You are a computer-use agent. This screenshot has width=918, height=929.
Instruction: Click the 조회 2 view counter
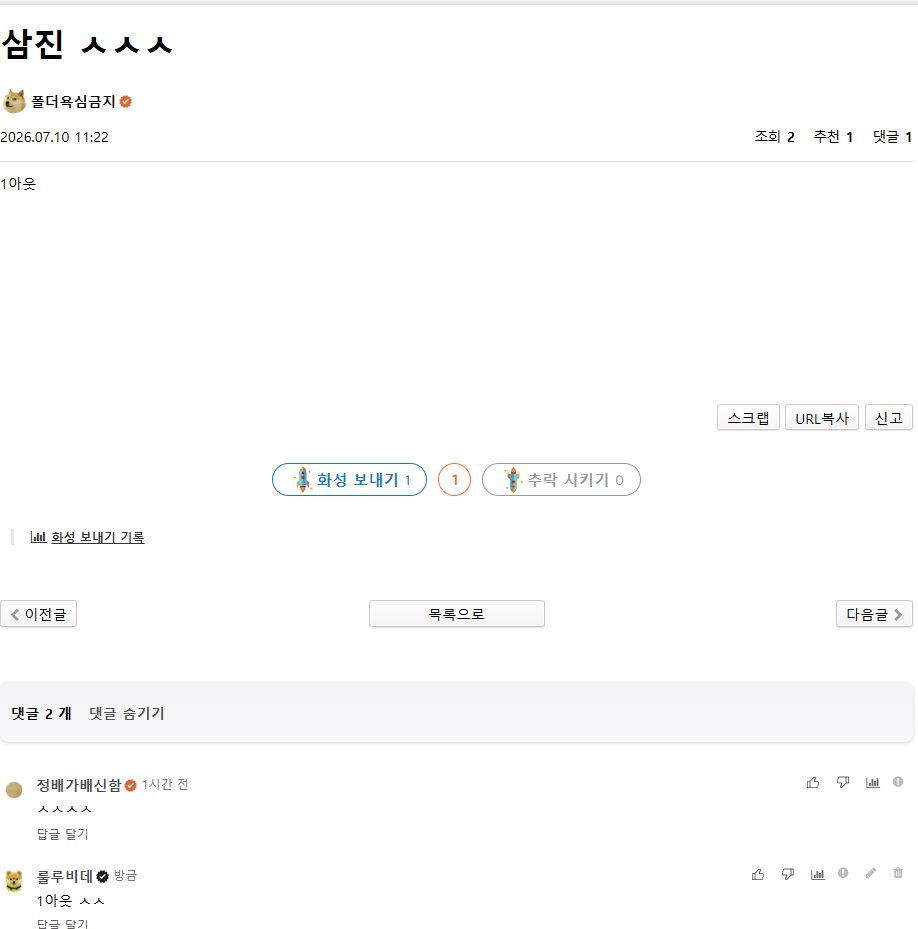coord(774,137)
